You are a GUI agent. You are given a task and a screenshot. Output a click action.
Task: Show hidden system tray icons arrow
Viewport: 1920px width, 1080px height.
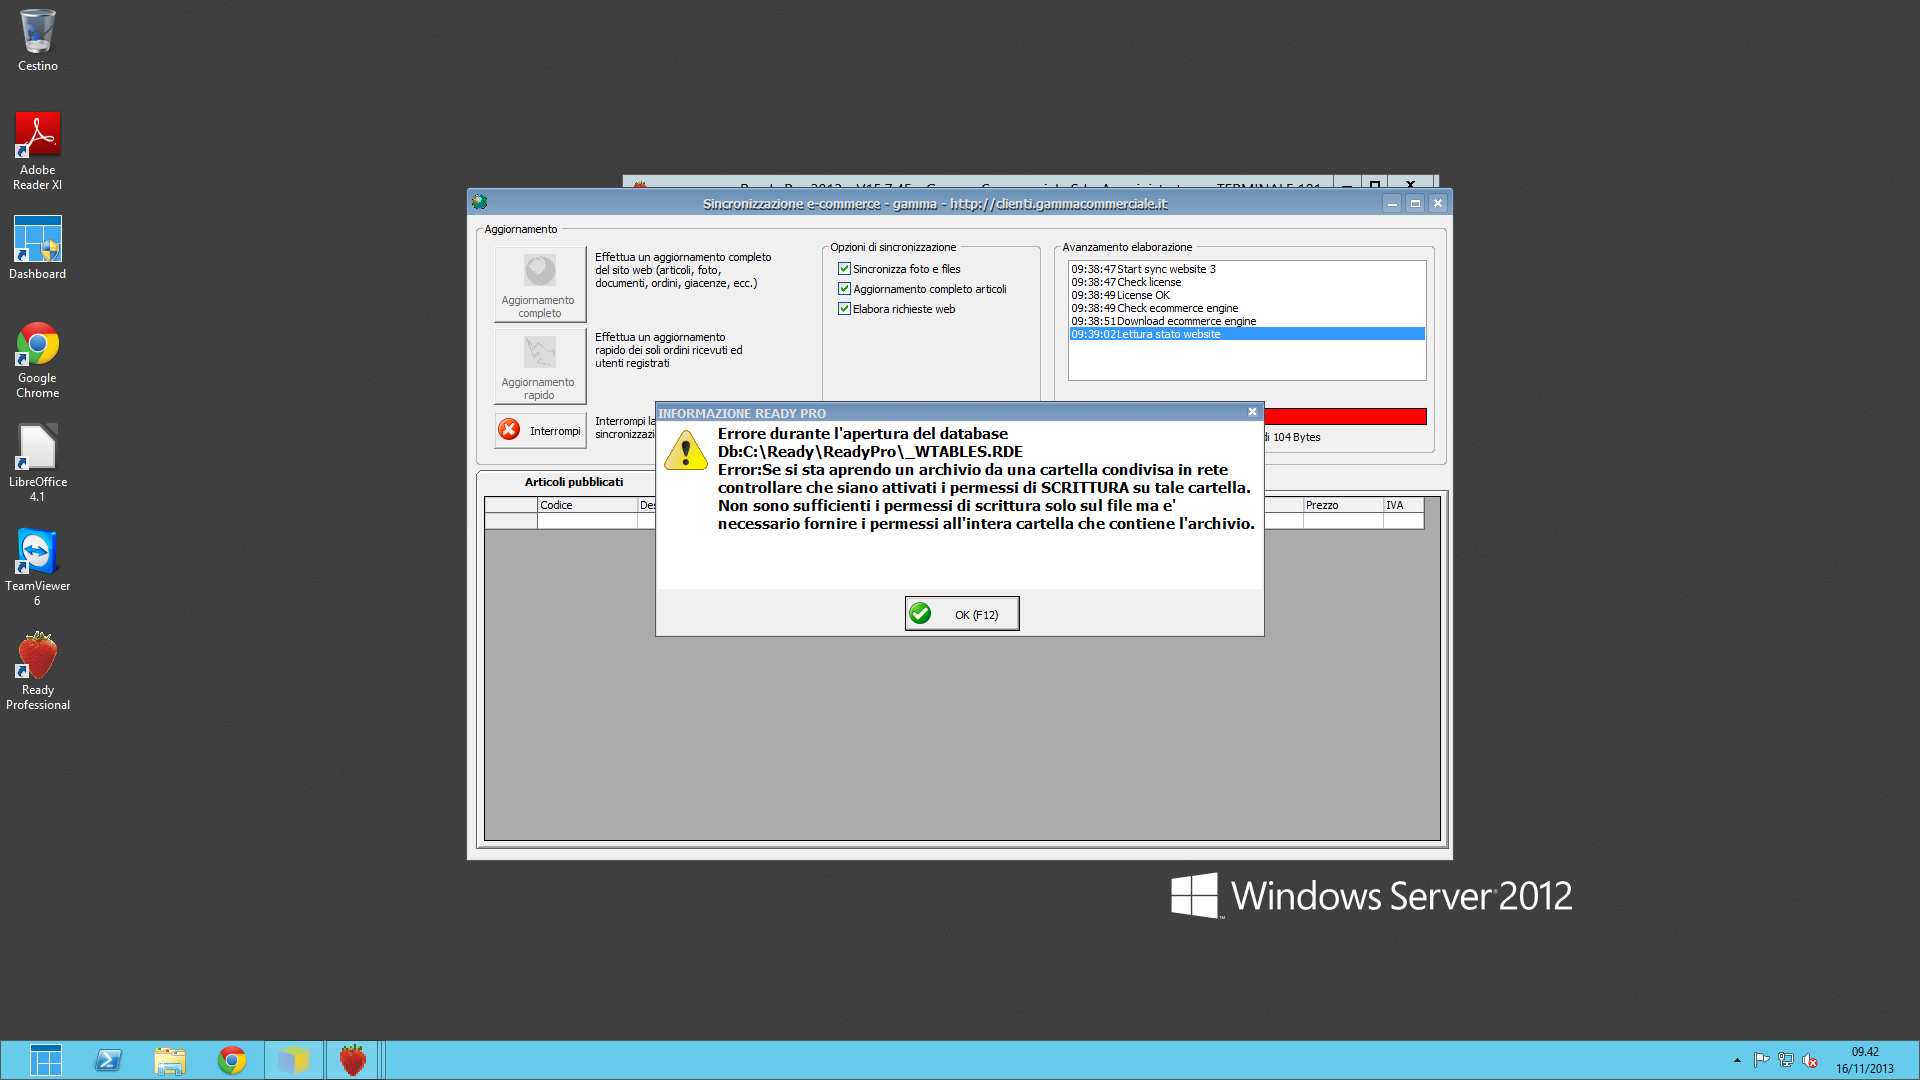tap(1737, 1060)
